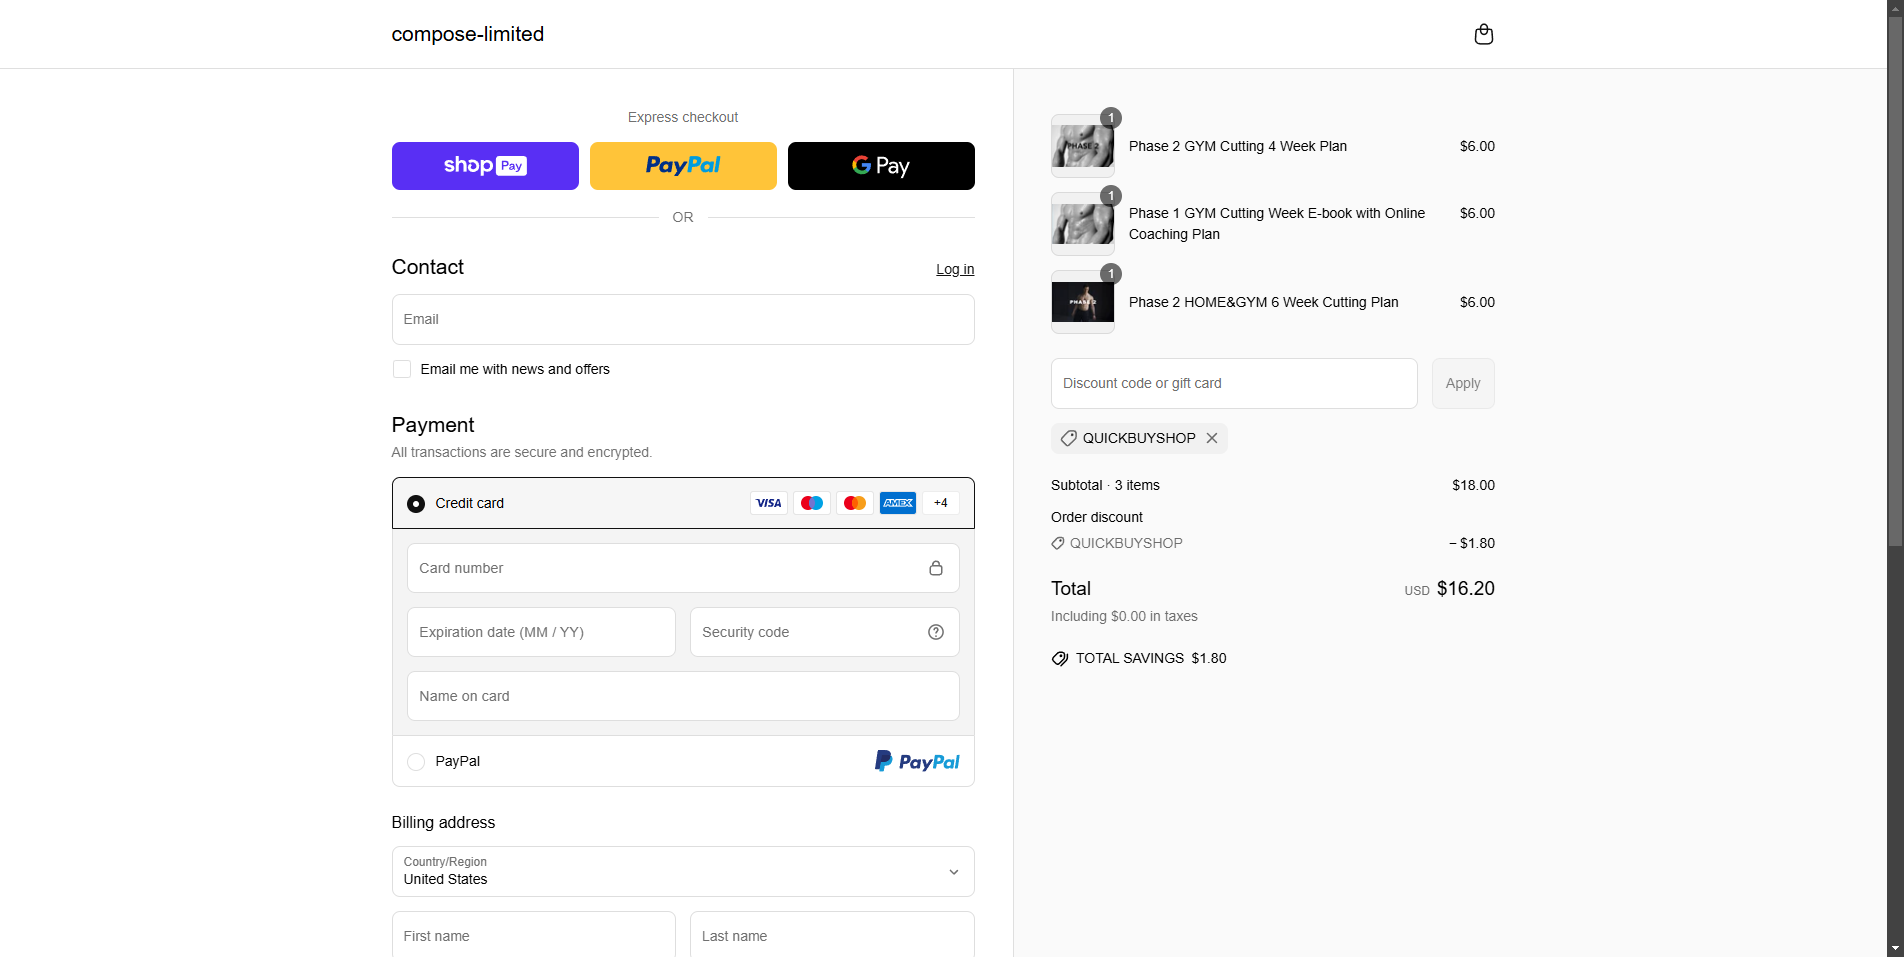This screenshot has height=957, width=1904.
Task: Click quantity badge on Phase 1 GYM Cutting item
Action: [x=1111, y=196]
